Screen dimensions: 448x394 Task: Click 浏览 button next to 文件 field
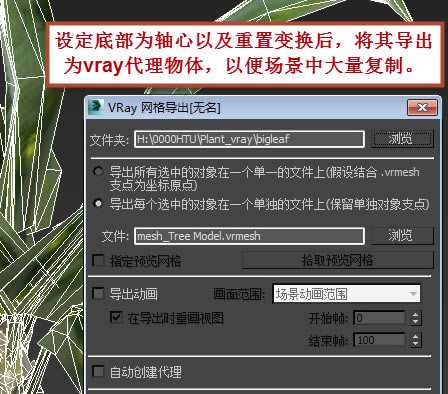coord(402,236)
